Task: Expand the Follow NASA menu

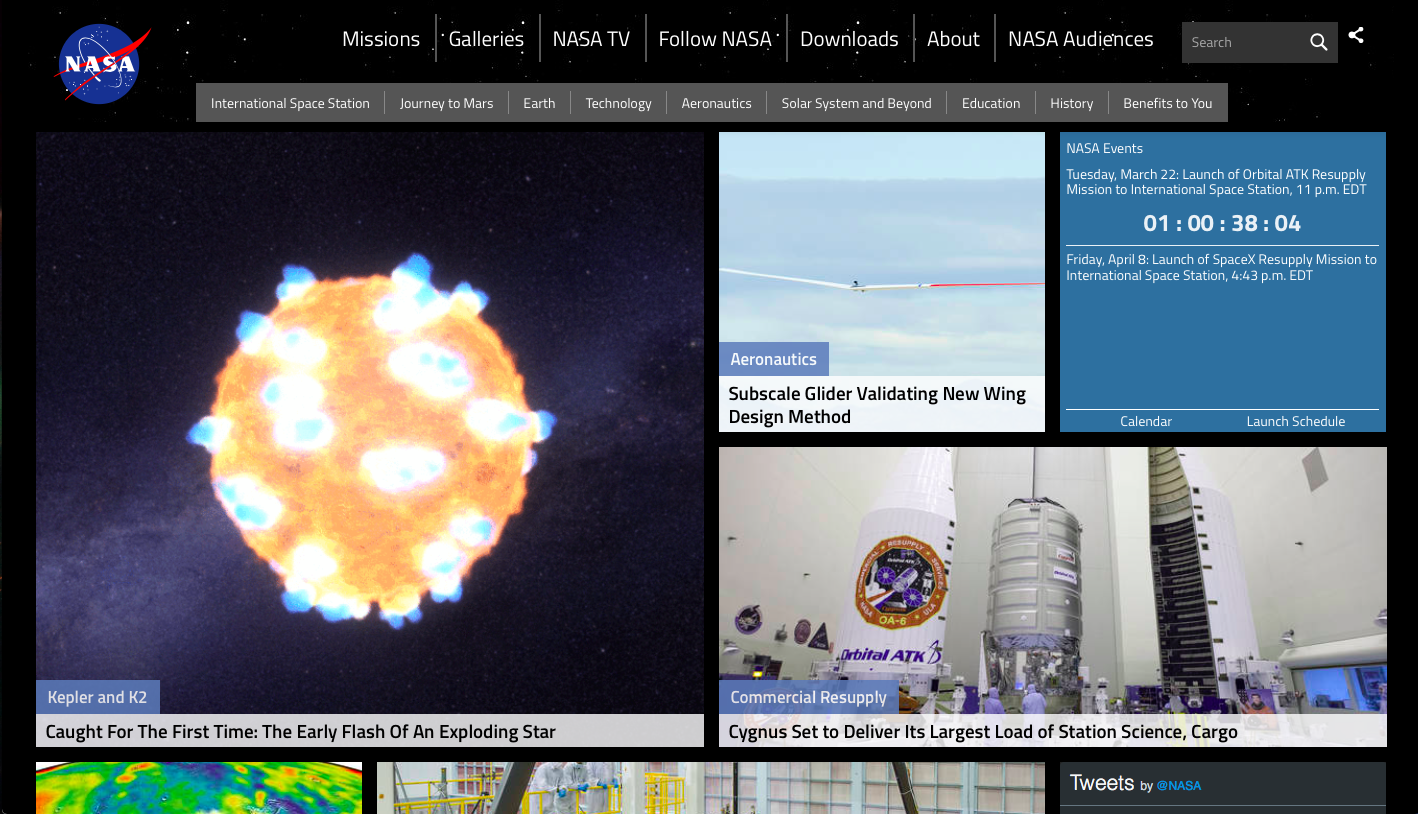Action: tap(715, 39)
